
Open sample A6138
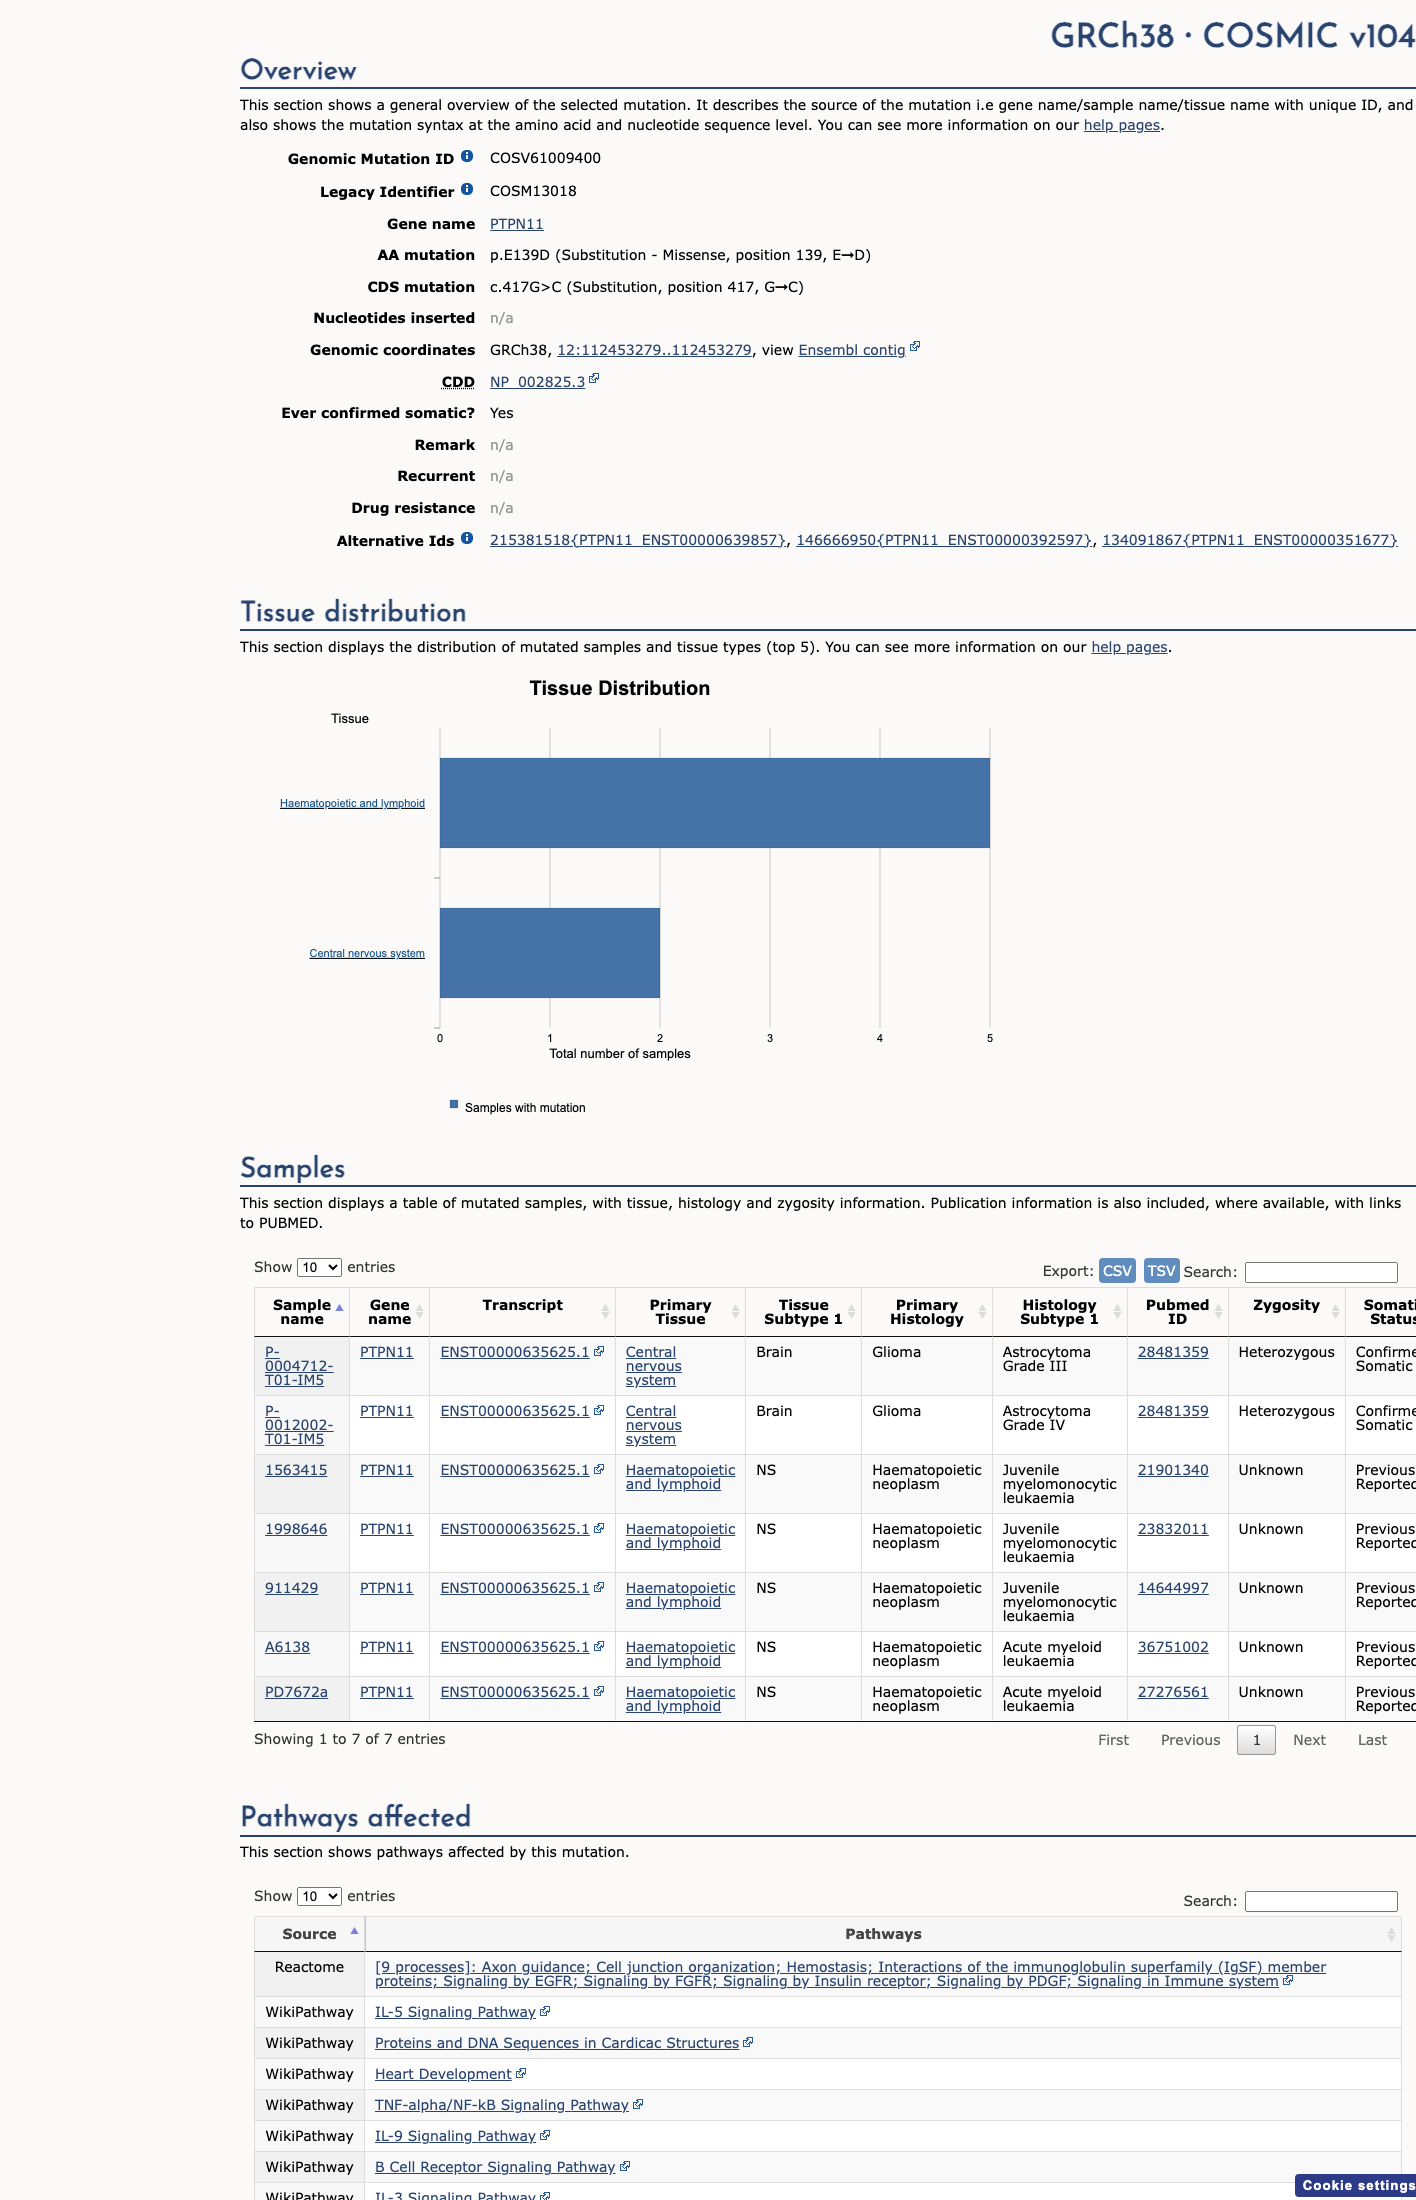pyautogui.click(x=287, y=1647)
